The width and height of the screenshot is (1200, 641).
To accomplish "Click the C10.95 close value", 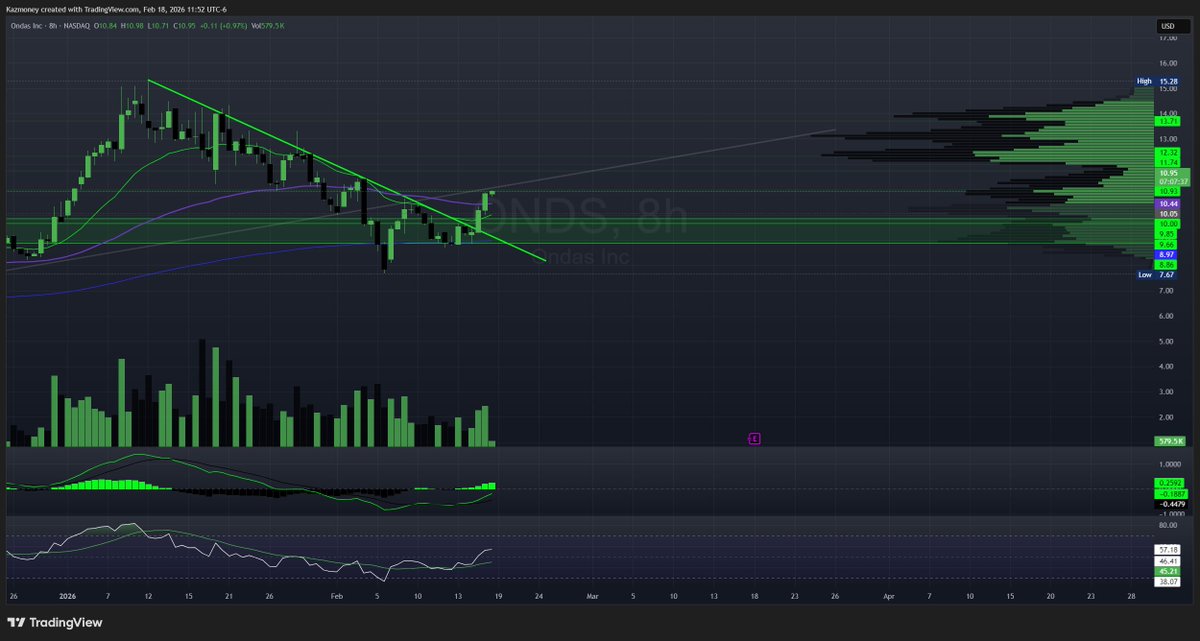I will (x=185, y=25).
